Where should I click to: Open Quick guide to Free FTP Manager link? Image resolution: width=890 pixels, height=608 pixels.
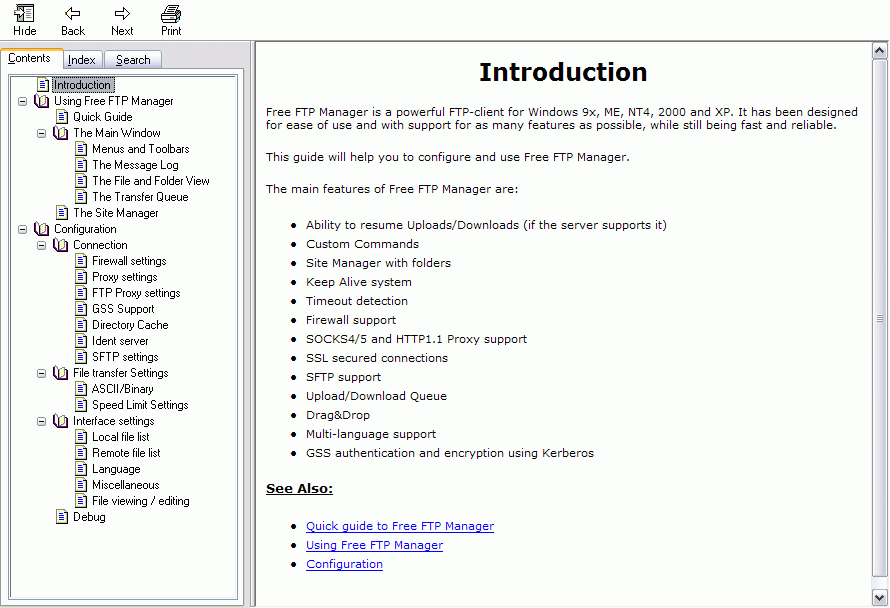[399, 526]
